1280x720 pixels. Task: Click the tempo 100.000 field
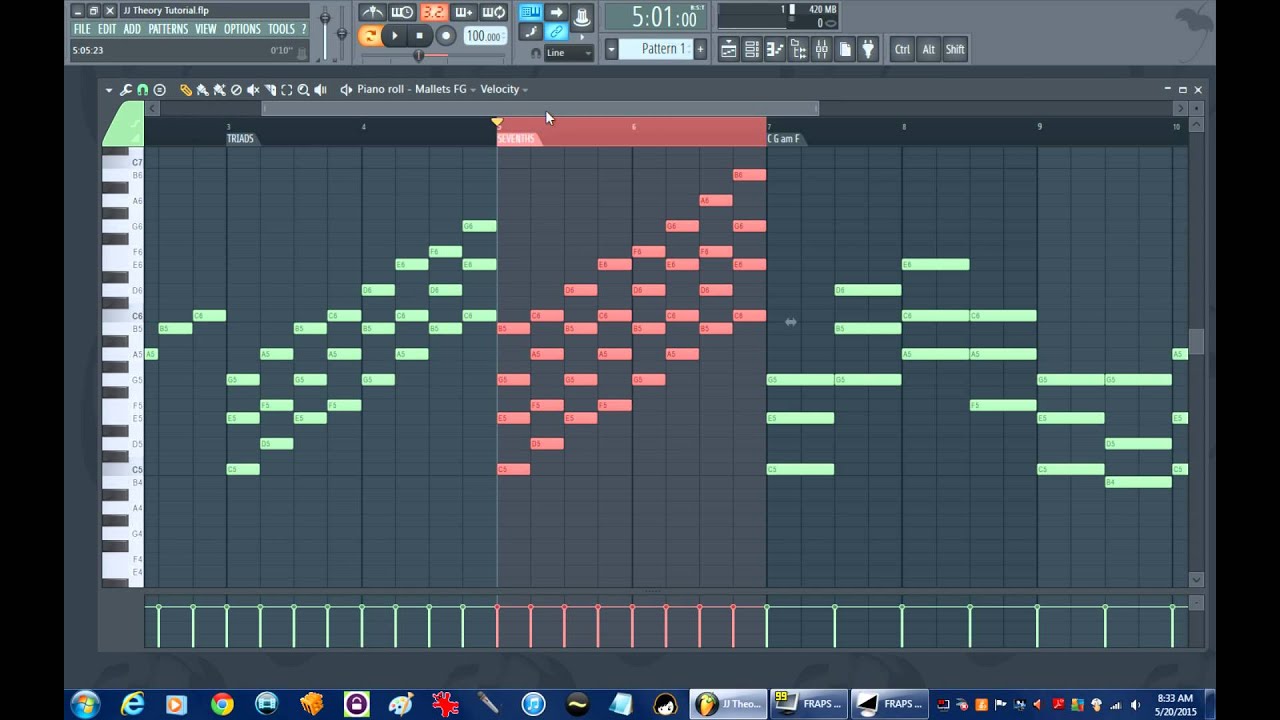(484, 36)
